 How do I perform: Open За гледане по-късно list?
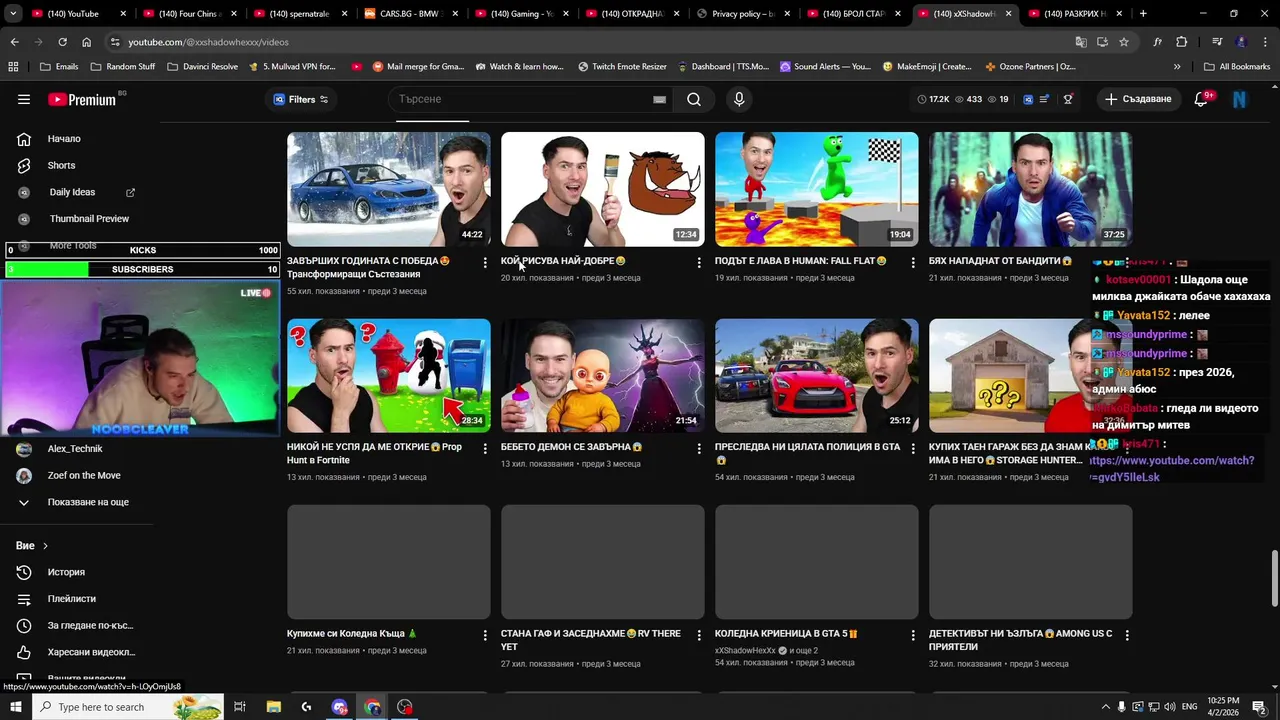90,625
